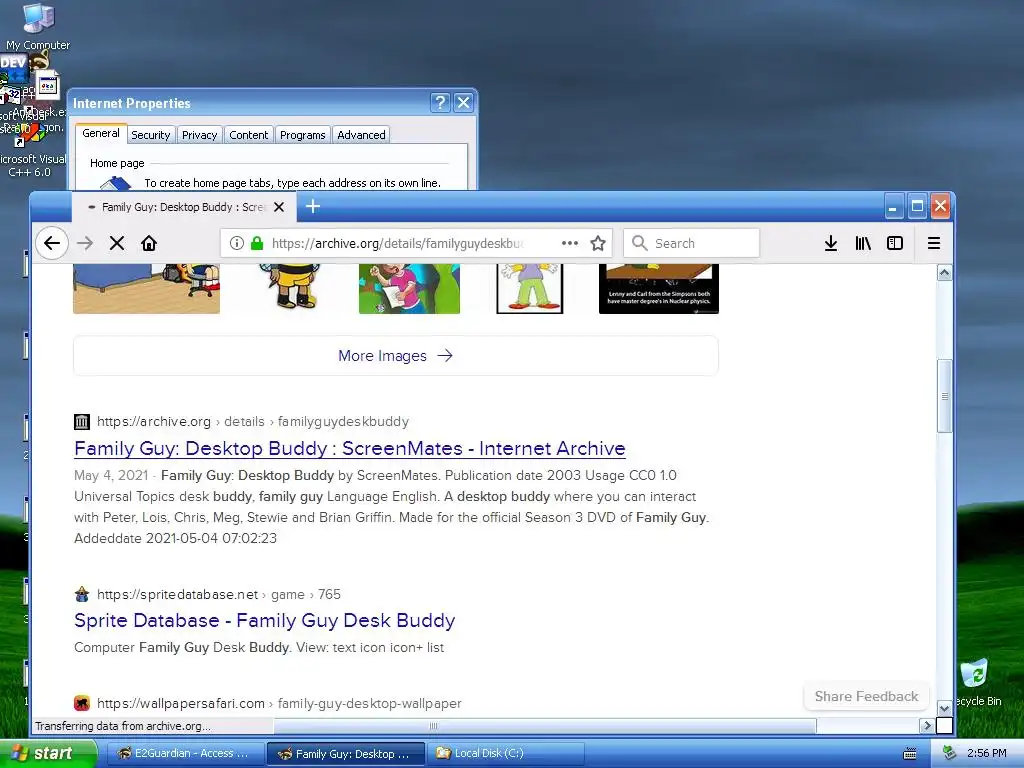Viewport: 1024px width, 768px height.
Task: Open the Advanced tab in Internet Properties
Action: pyautogui.click(x=361, y=135)
